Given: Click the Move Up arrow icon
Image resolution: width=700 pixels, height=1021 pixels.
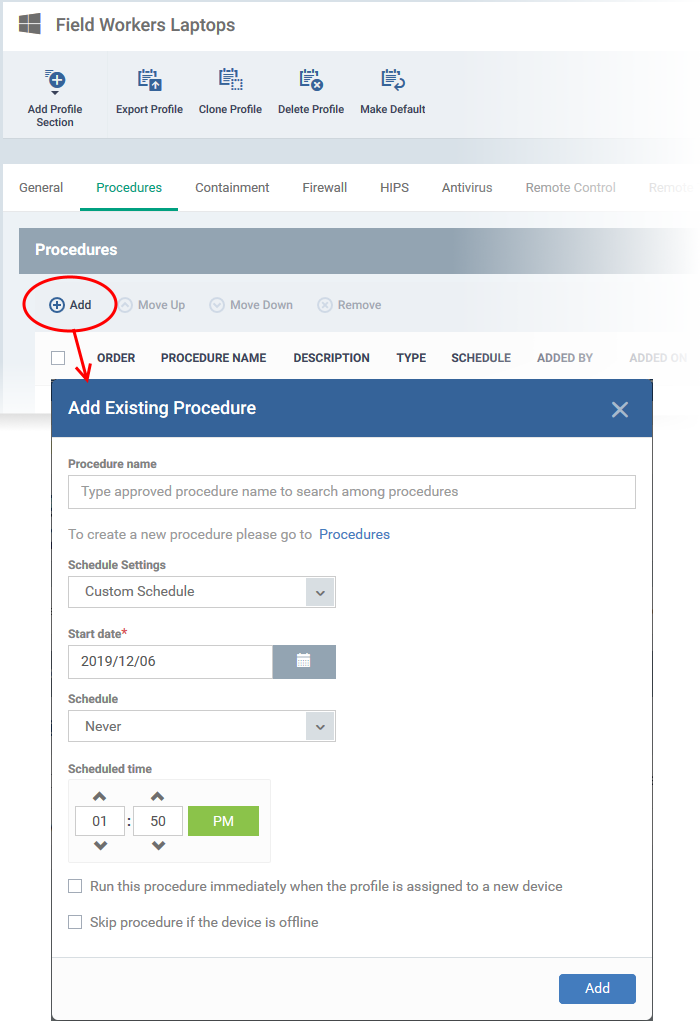Looking at the screenshot, I should (x=125, y=305).
